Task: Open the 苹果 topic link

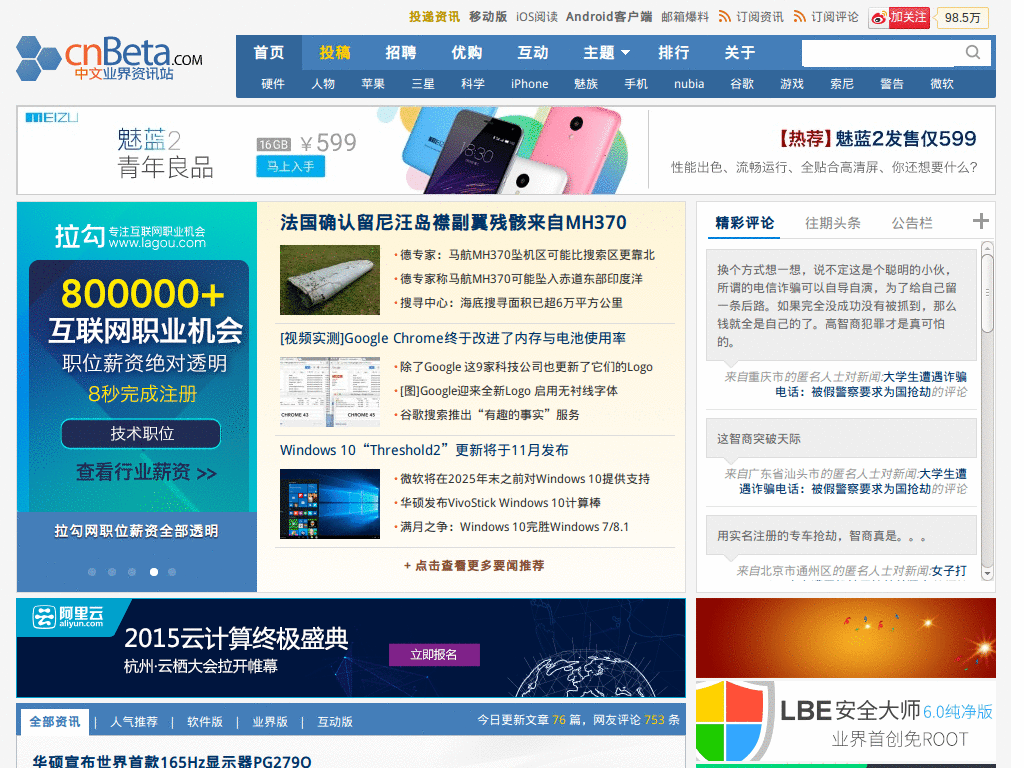Action: pos(373,84)
